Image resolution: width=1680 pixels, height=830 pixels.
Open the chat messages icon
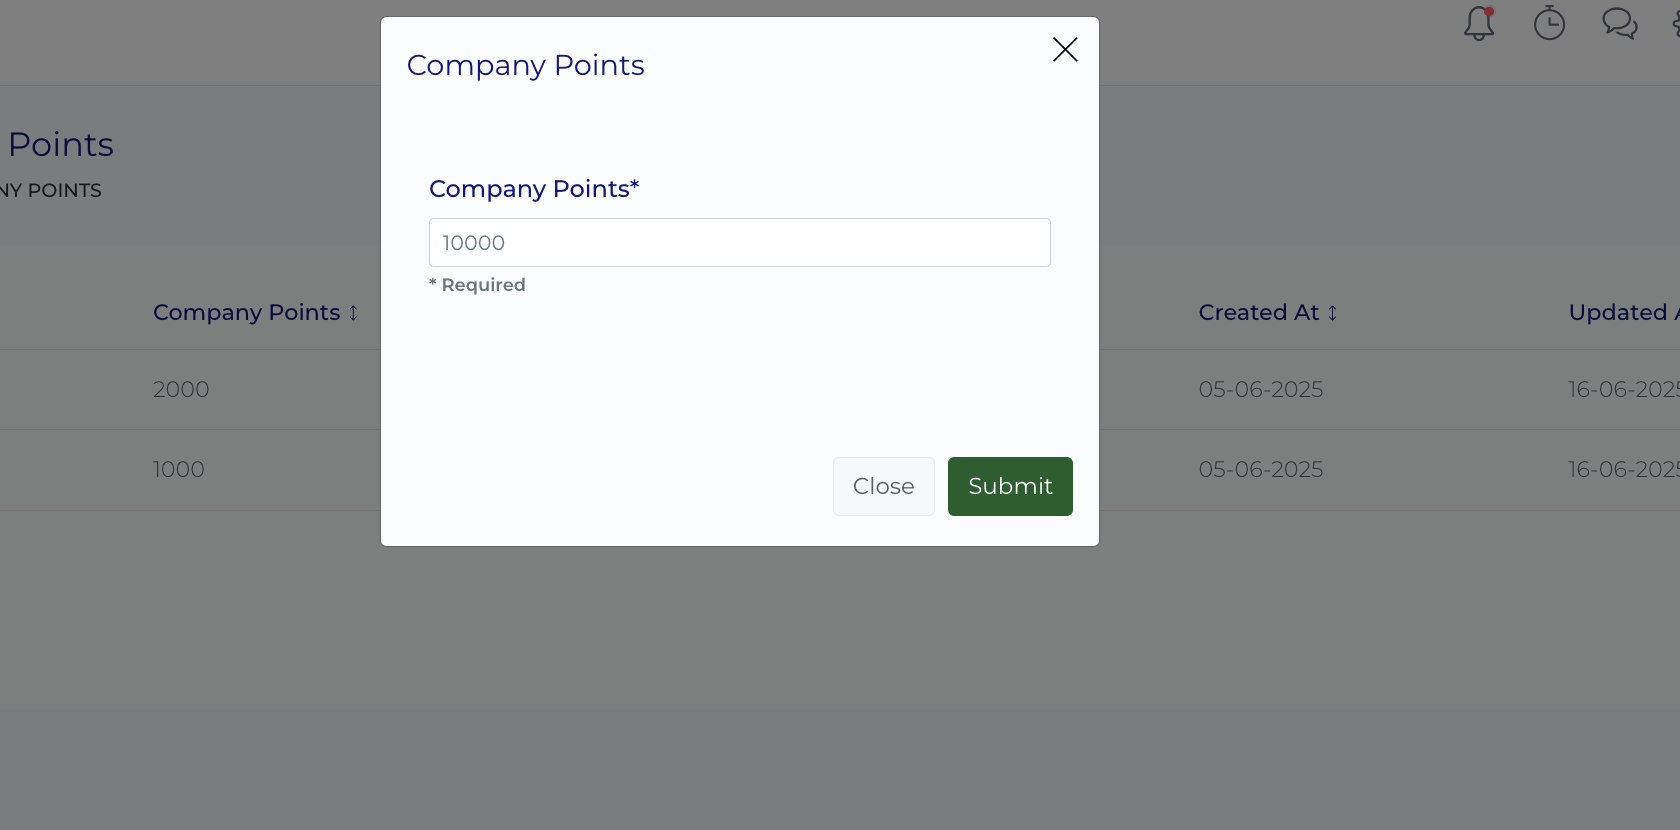click(1619, 23)
